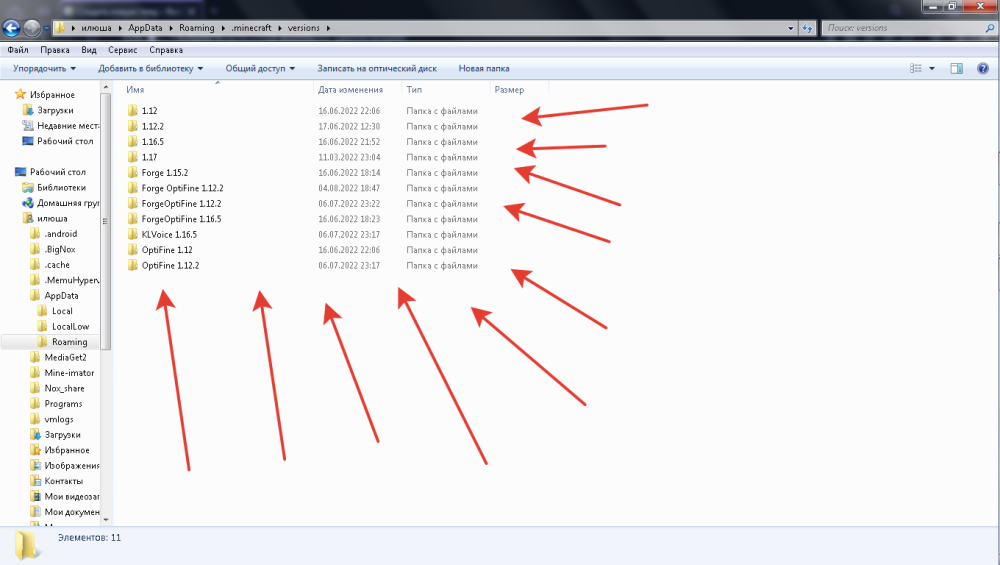1000x565 pixels.
Task: Select LocalLow folder in tree
Action: tap(70, 327)
